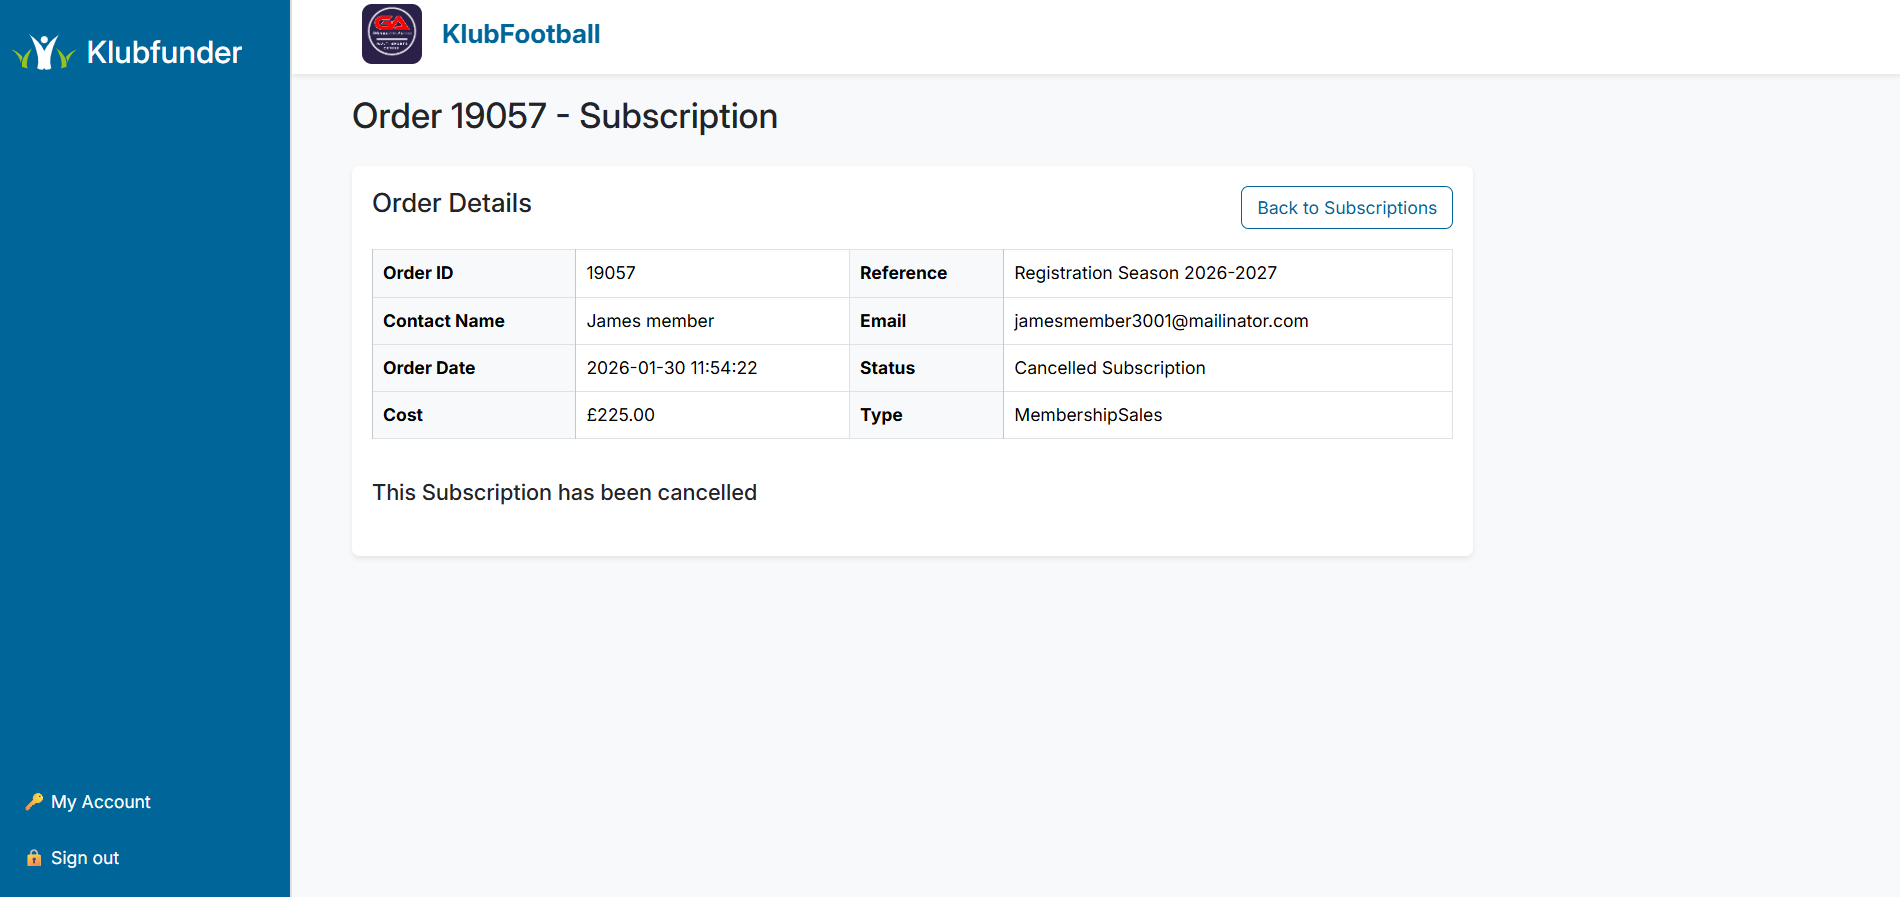
Task: Open the KlubFootball header link
Action: [521, 34]
